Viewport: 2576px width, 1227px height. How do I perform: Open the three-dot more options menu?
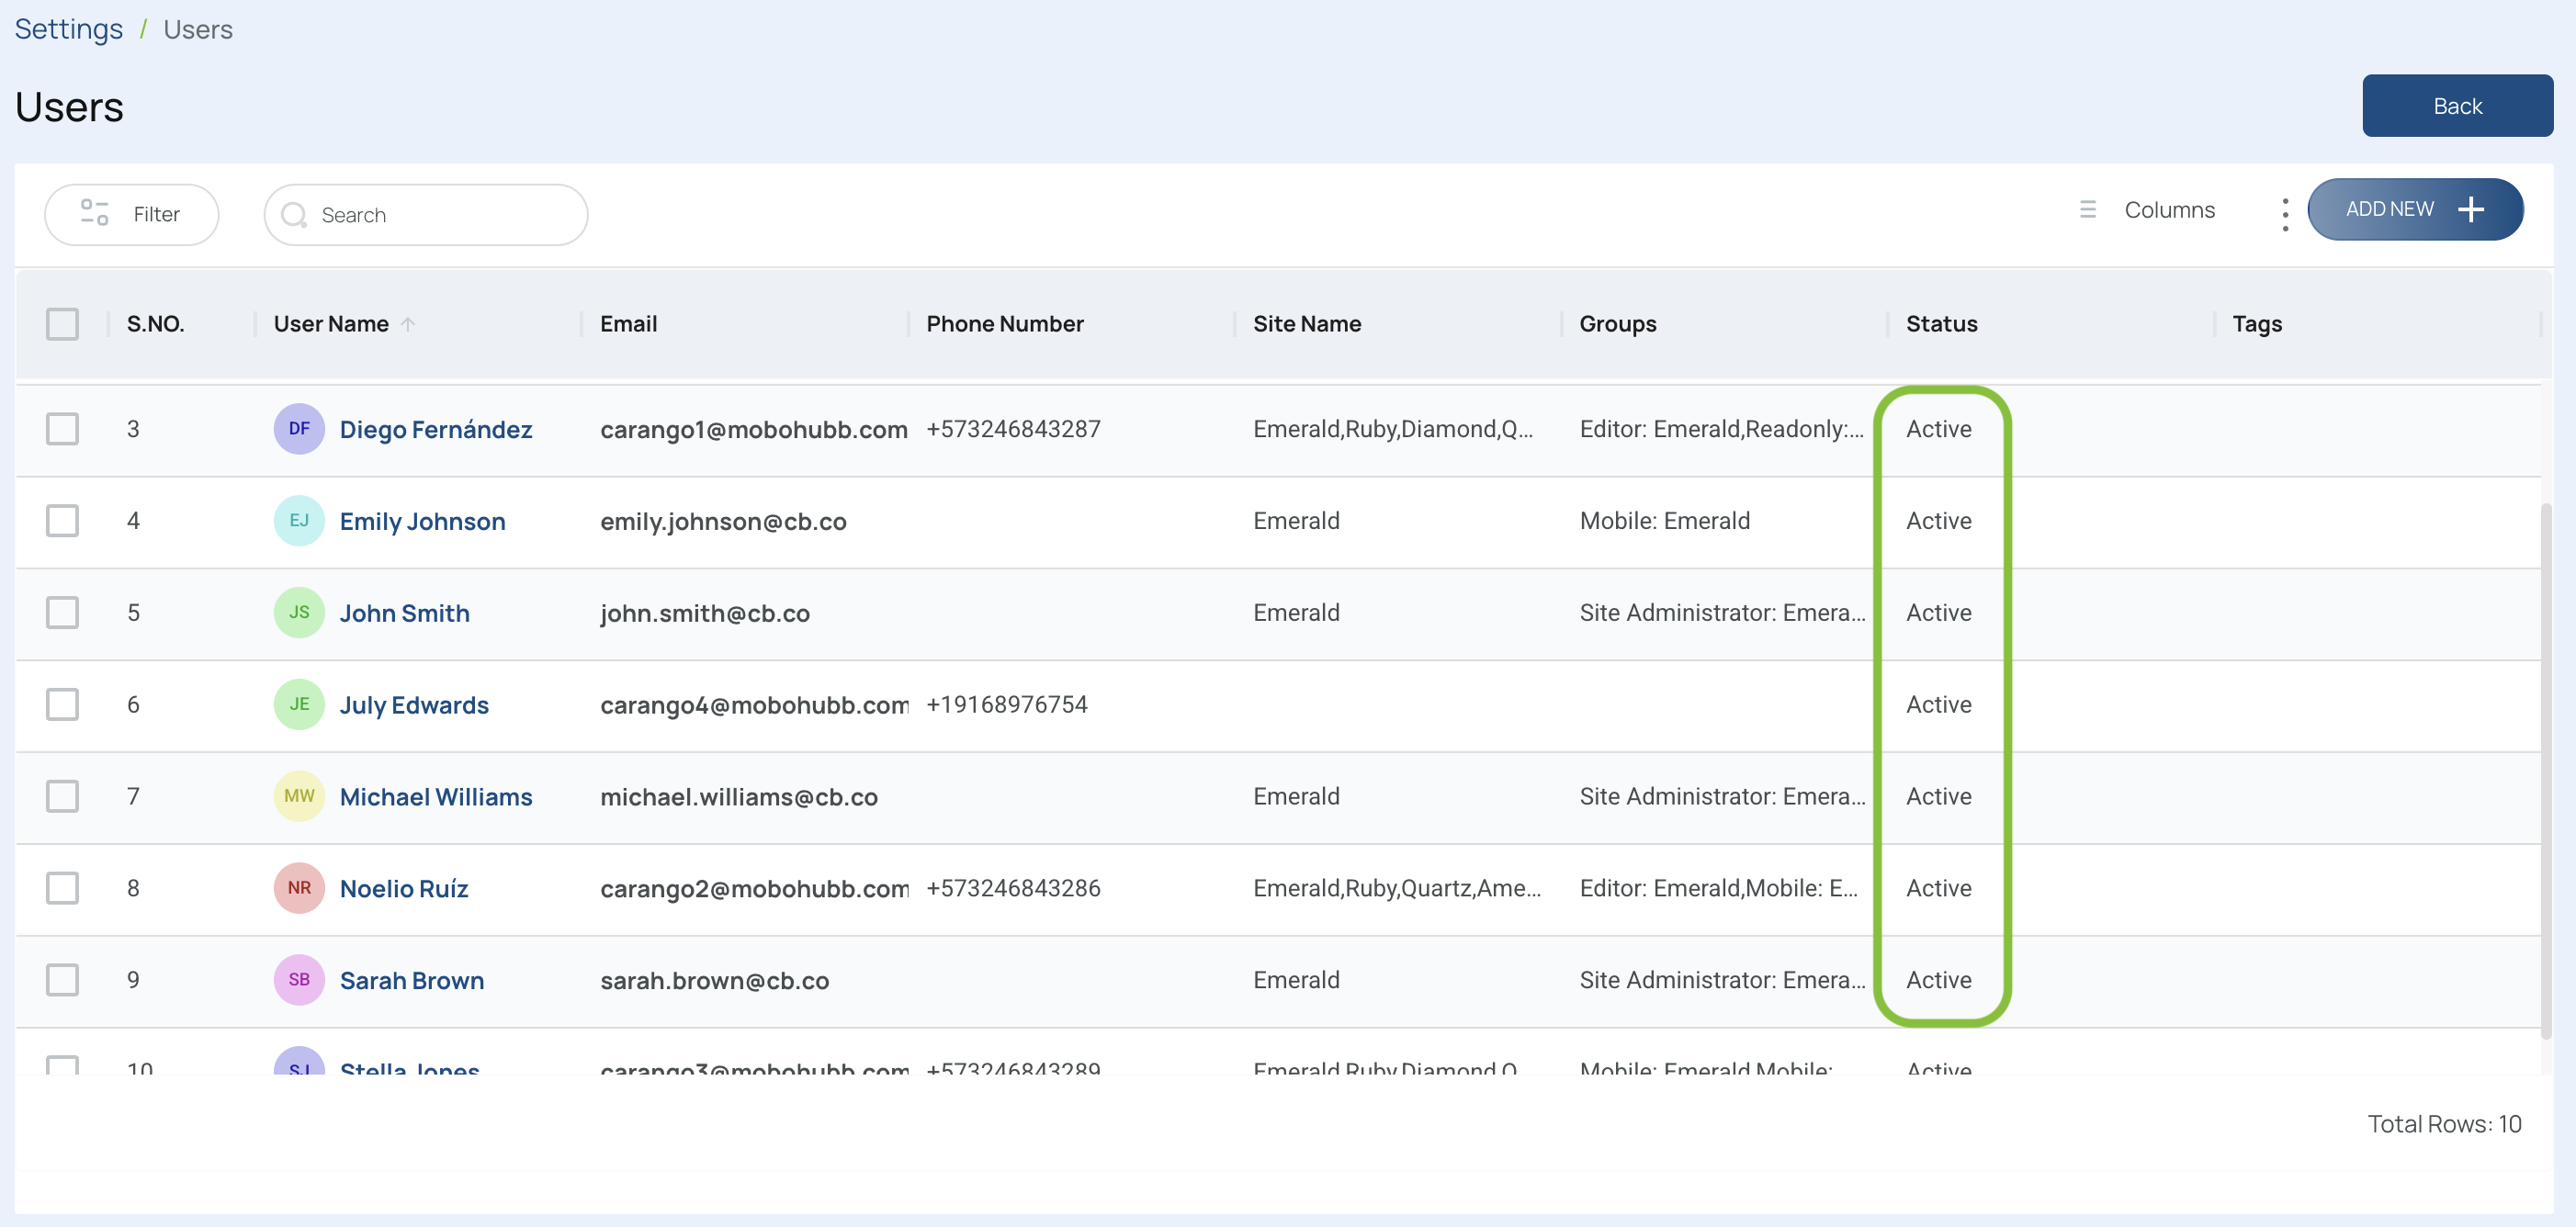pos(2285,214)
